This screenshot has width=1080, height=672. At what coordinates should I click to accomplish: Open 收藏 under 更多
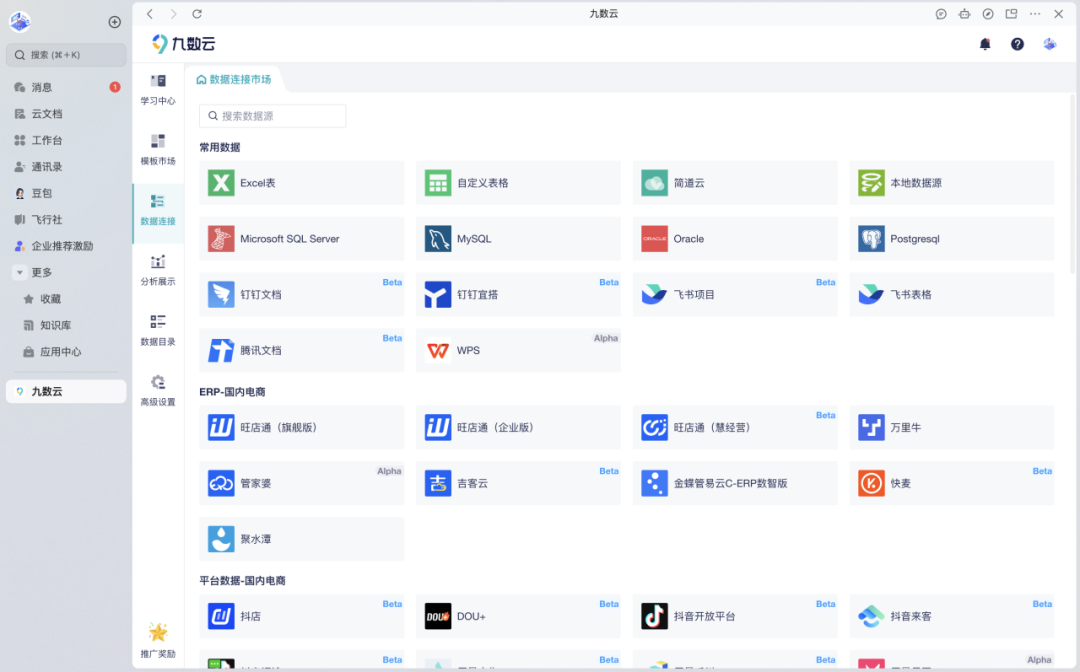point(66,299)
